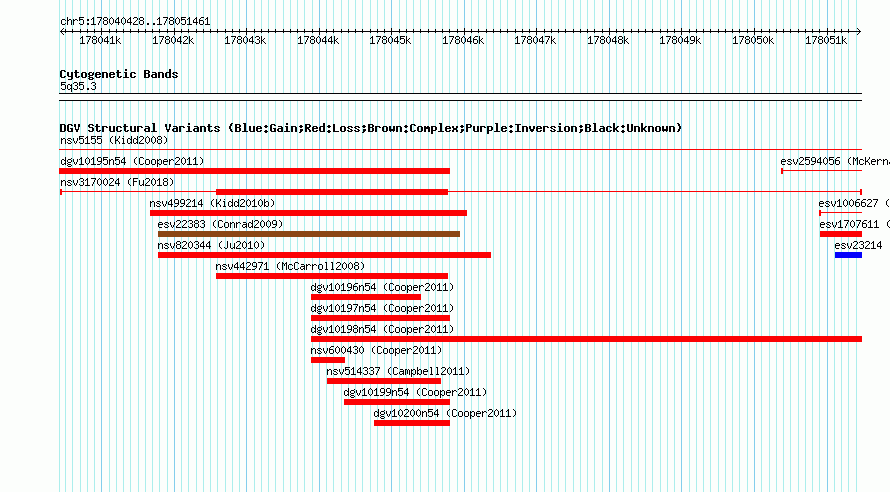Screen dimensions: 890x492
Task: Click the 178046k ruler tick label
Action: [x=463, y=40]
